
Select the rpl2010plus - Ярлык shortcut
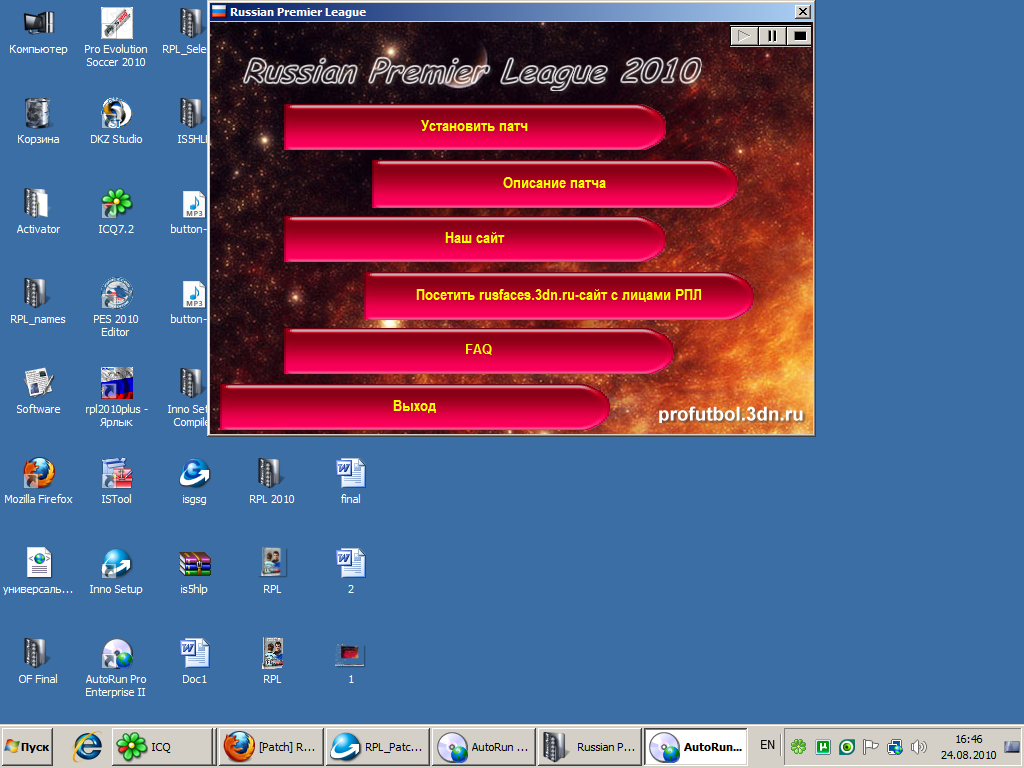pos(116,398)
